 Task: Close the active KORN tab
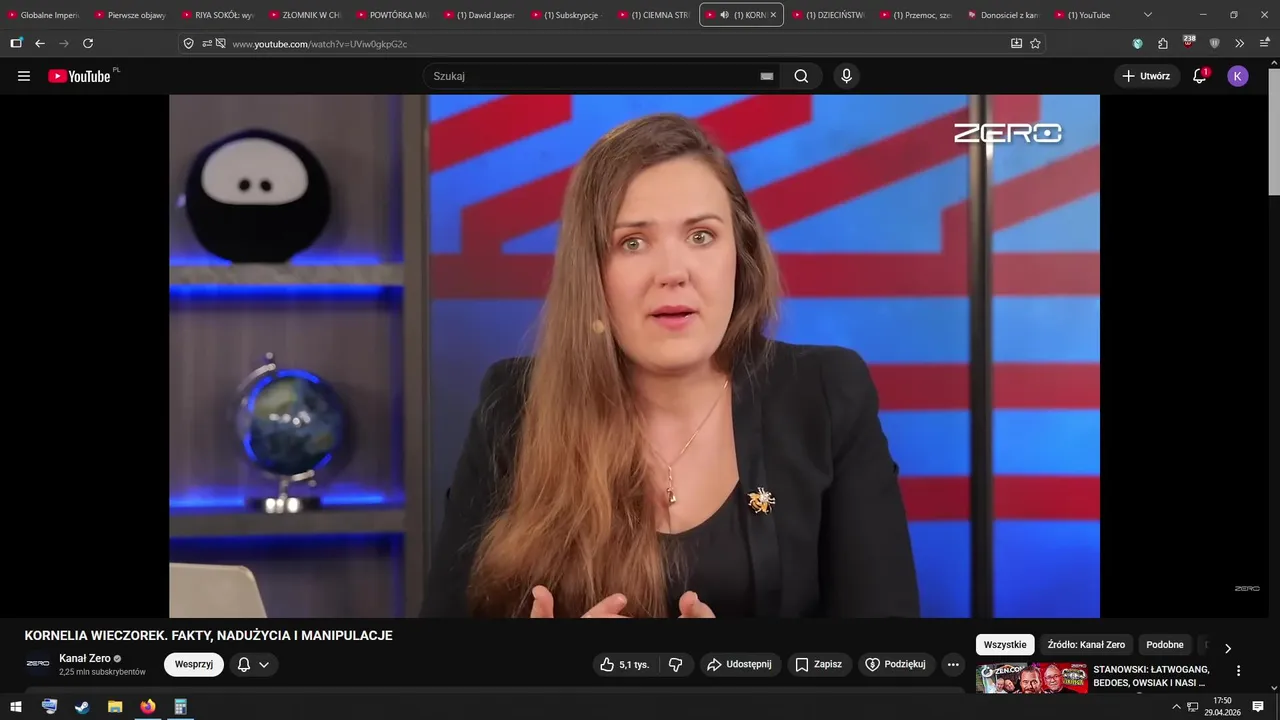point(773,15)
